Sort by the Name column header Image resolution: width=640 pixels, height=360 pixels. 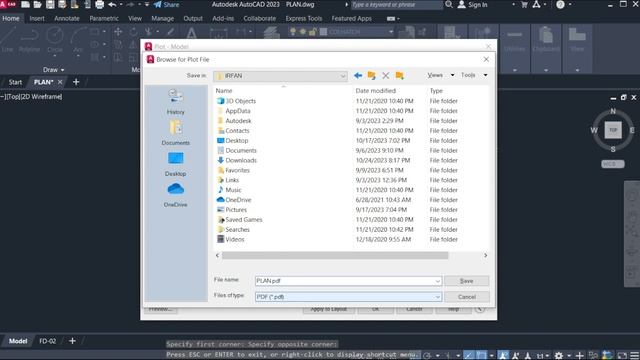(x=224, y=91)
